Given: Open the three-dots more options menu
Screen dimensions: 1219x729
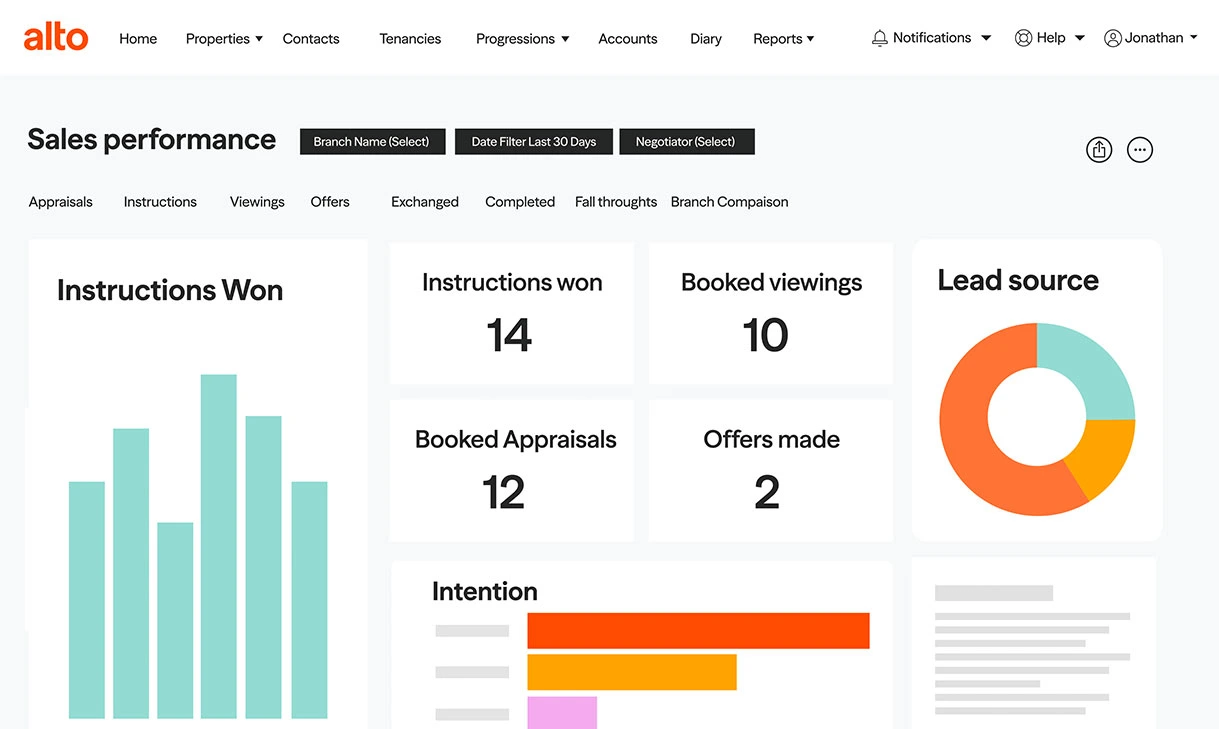Looking at the screenshot, I should point(1140,150).
